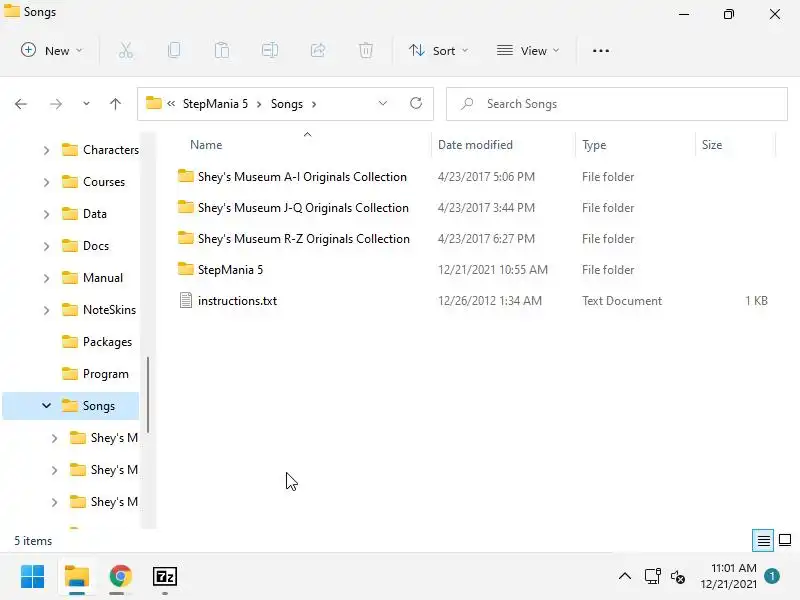Viewport: 800px width, 600px height.
Task: Open the 7-Zip taskbar icon
Action: point(164,577)
